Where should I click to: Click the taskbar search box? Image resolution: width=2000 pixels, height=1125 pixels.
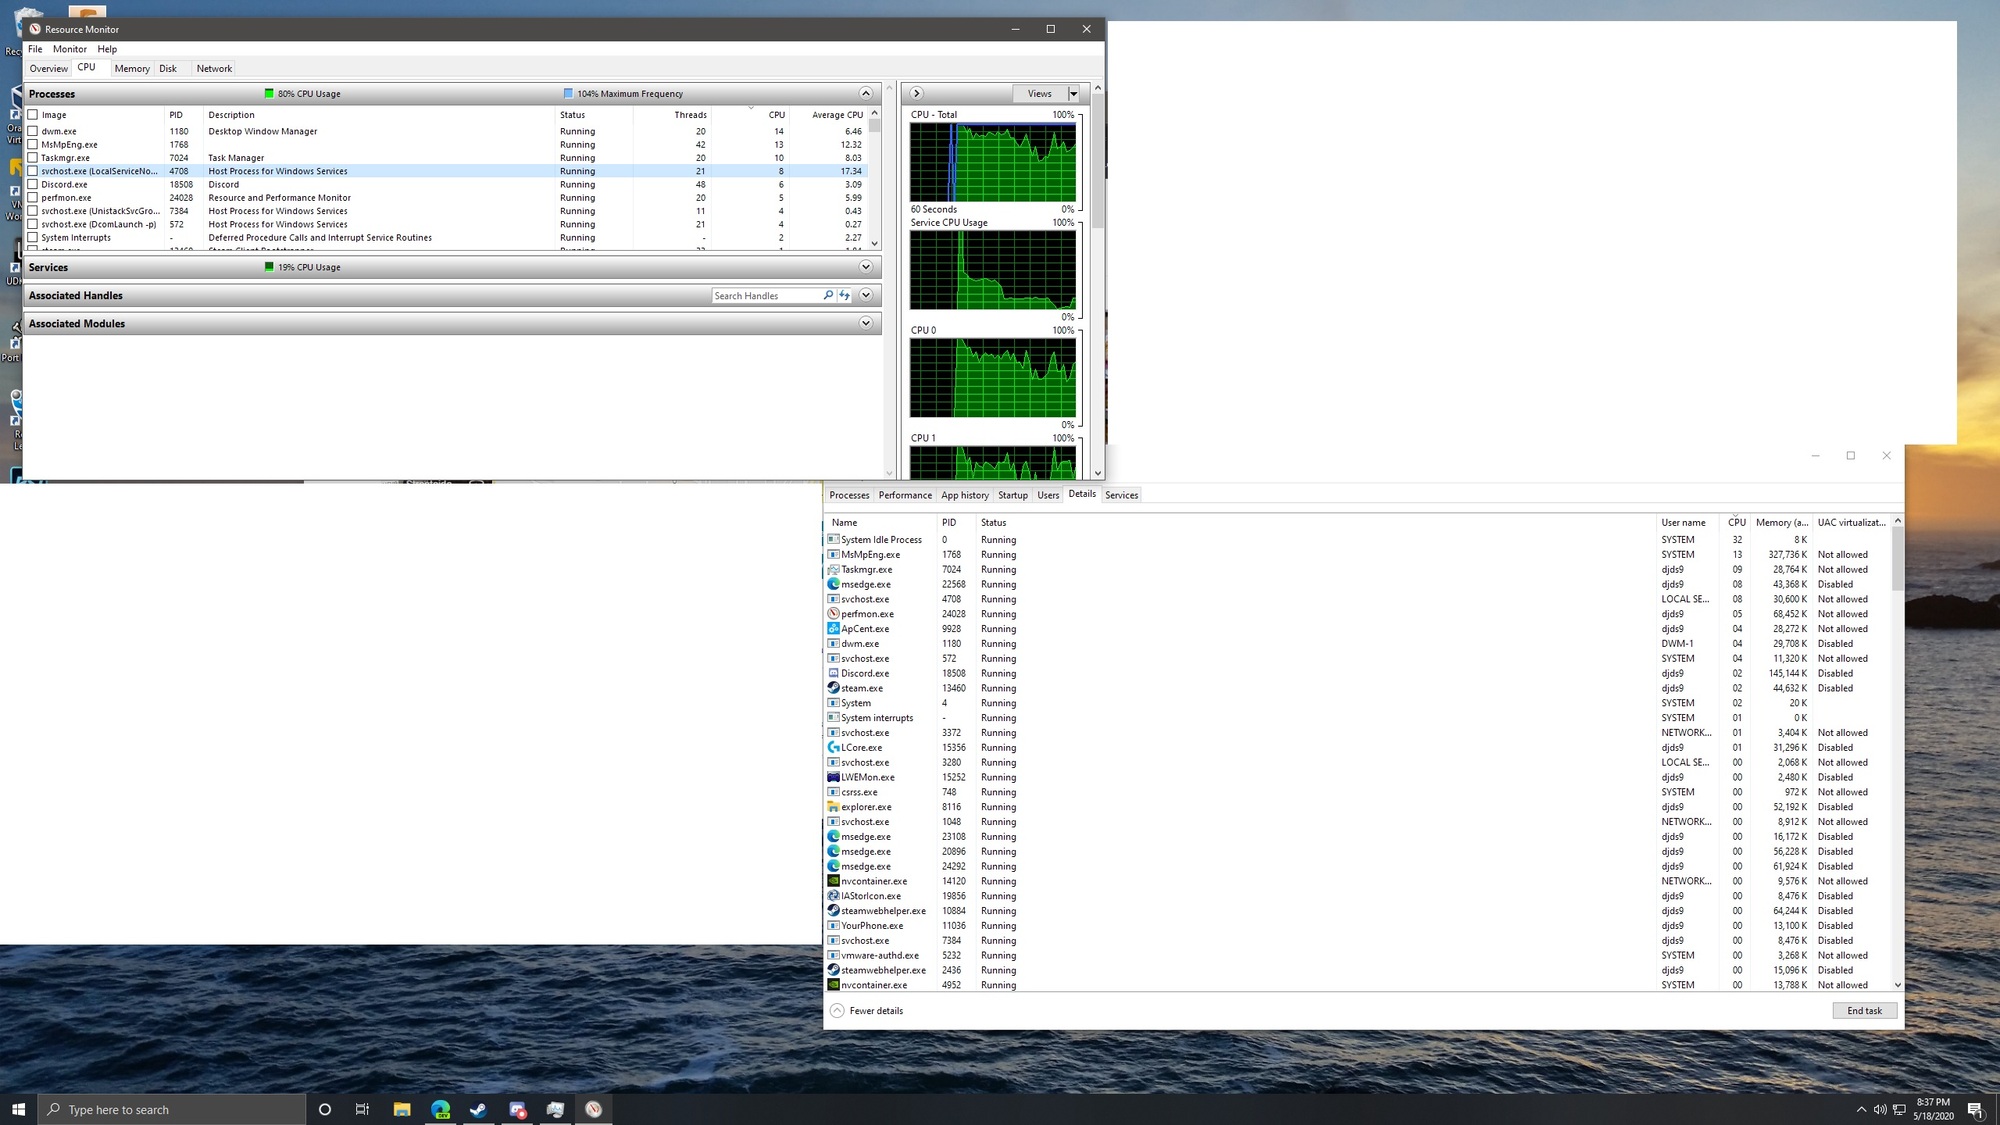pos(172,1109)
